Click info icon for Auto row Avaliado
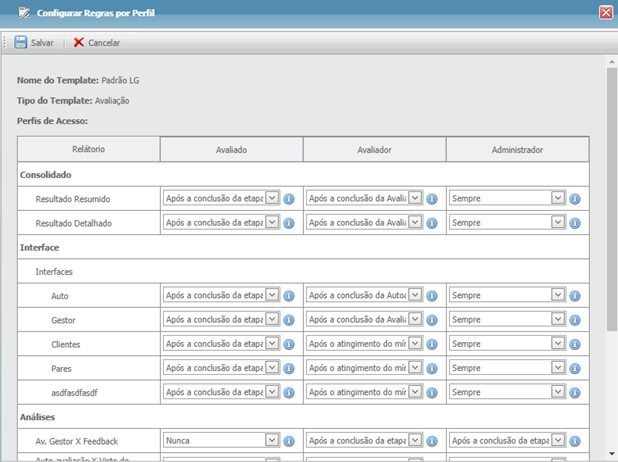This screenshot has height=462, width=618. tap(288, 296)
